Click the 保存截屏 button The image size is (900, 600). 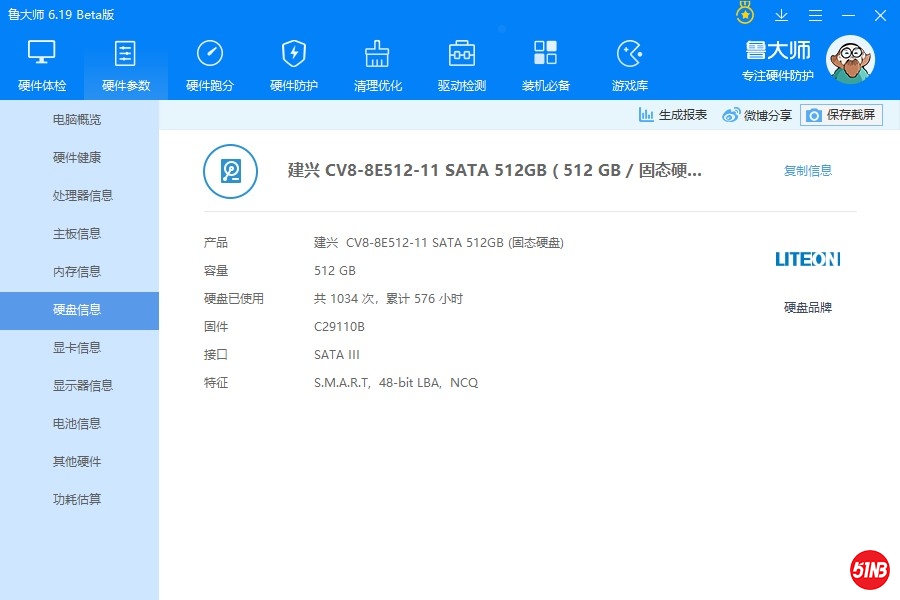(841, 115)
